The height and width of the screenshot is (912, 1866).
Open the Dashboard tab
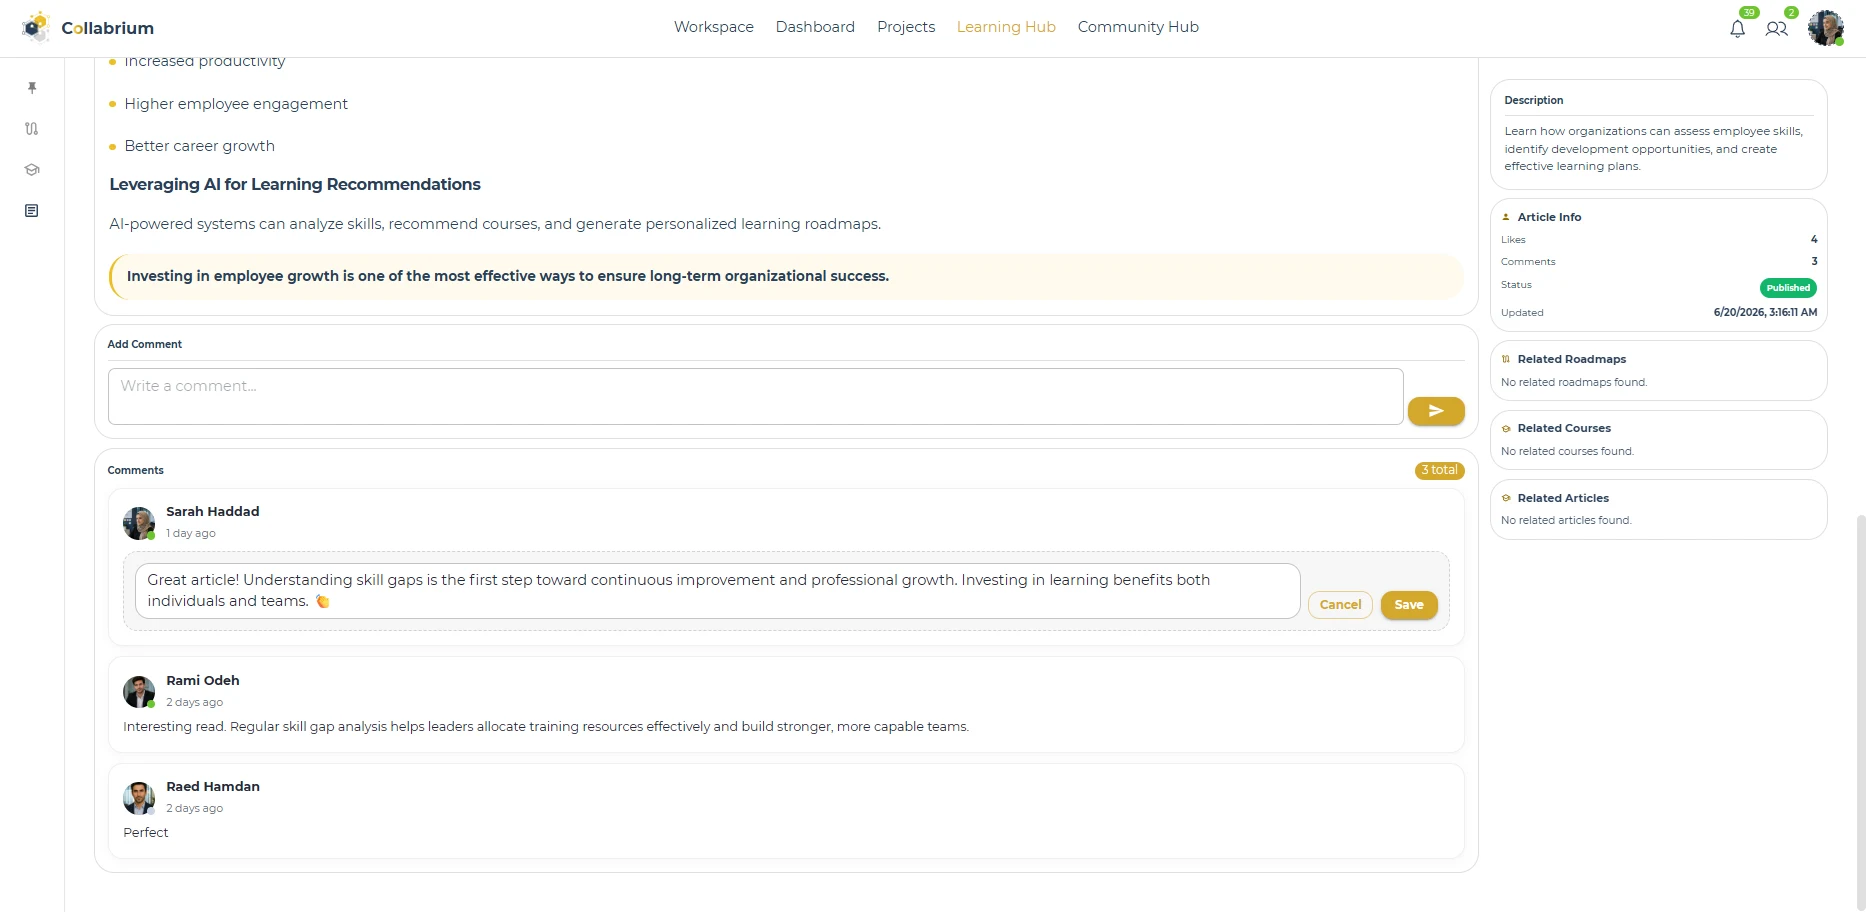tap(815, 27)
